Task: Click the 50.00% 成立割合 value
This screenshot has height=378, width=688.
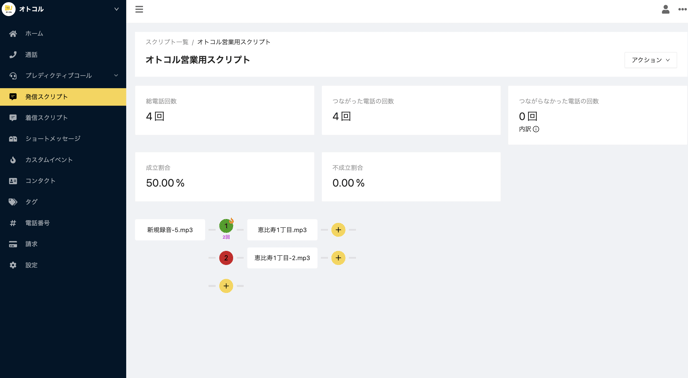Action: 165,183
